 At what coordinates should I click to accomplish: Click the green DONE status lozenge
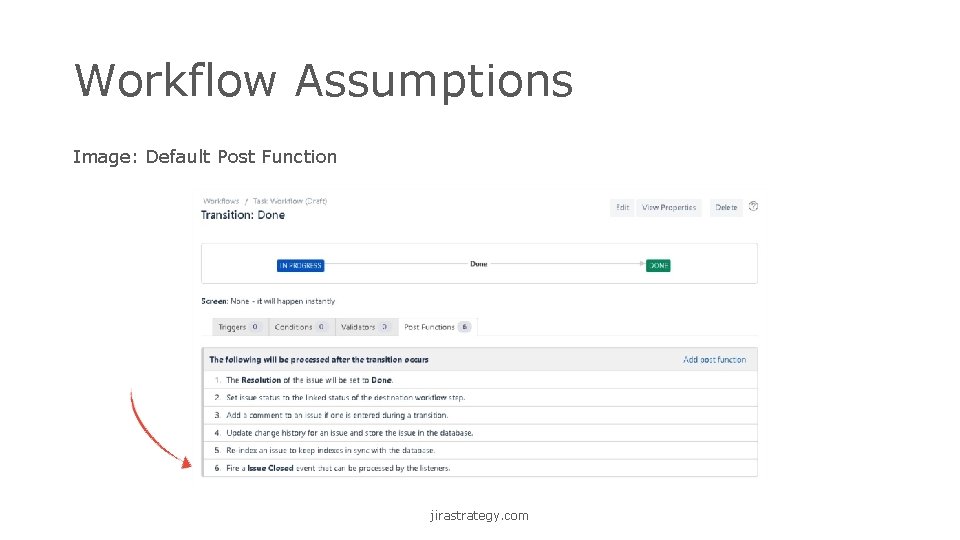tap(658, 265)
